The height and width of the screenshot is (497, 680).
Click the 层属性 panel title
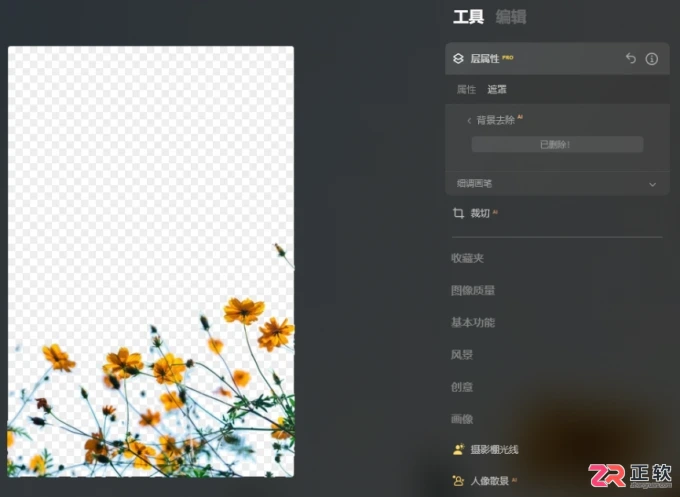(485, 59)
